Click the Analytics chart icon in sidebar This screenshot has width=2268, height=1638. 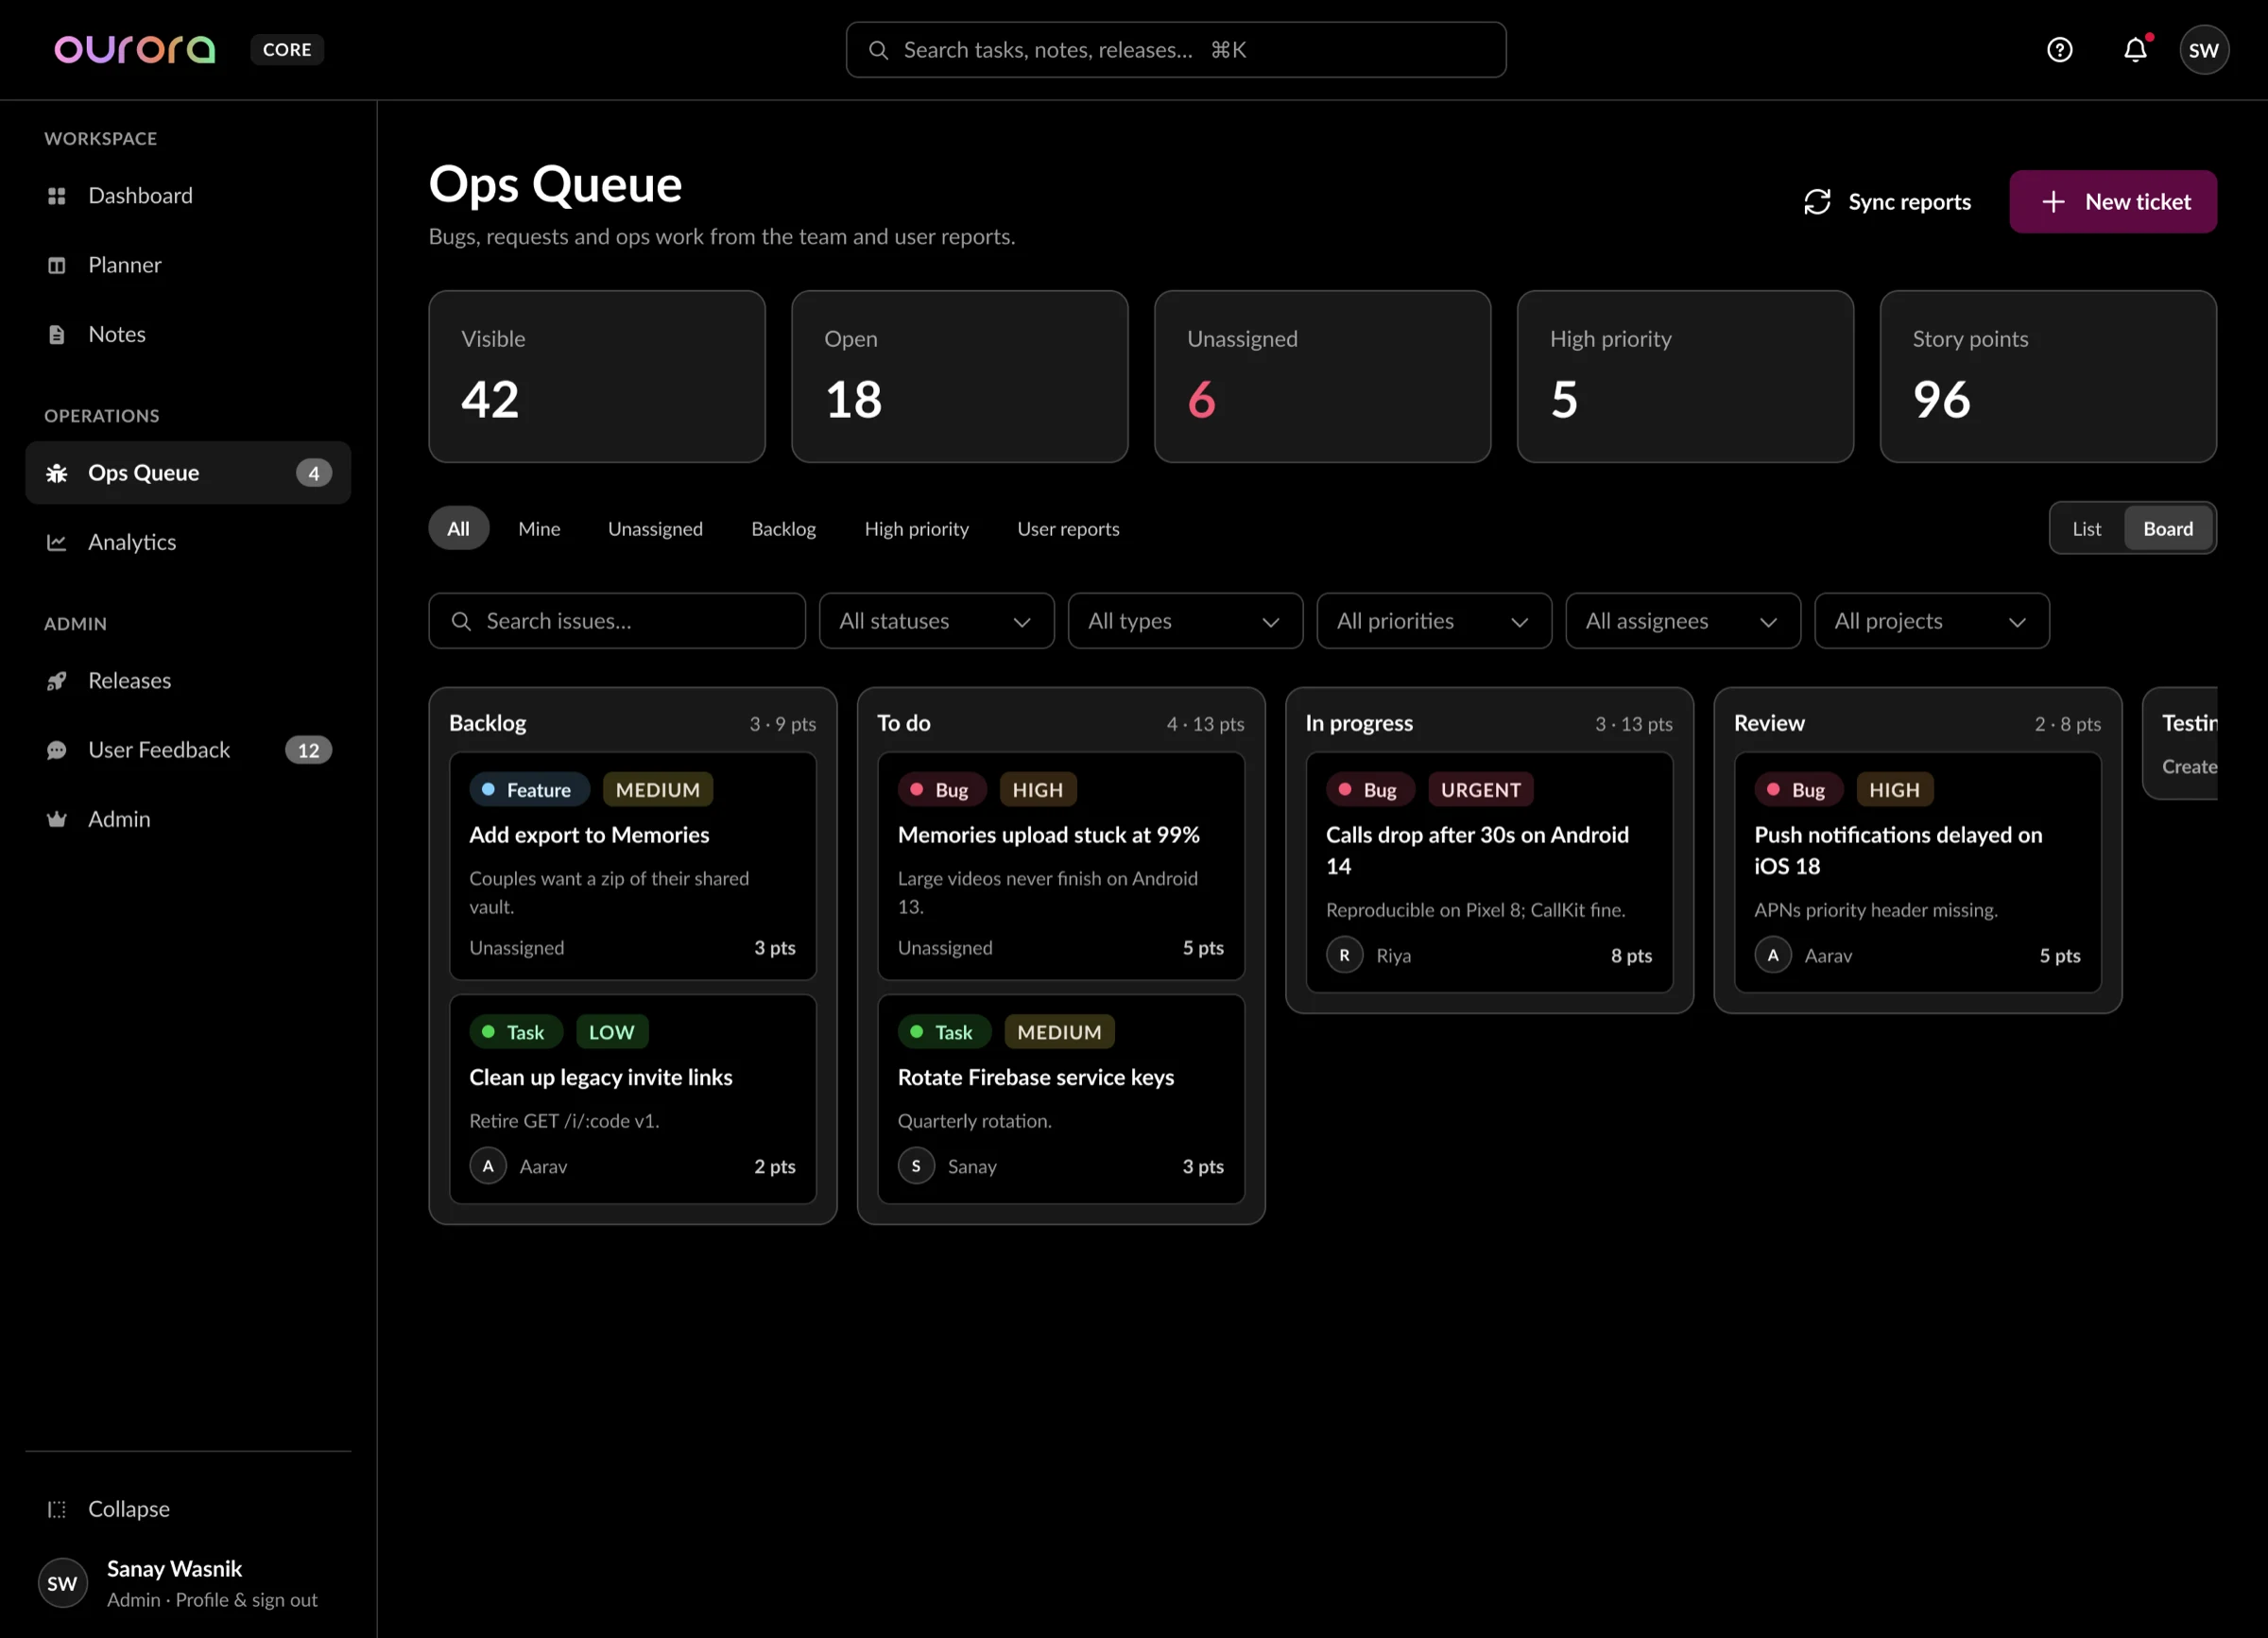[57, 542]
